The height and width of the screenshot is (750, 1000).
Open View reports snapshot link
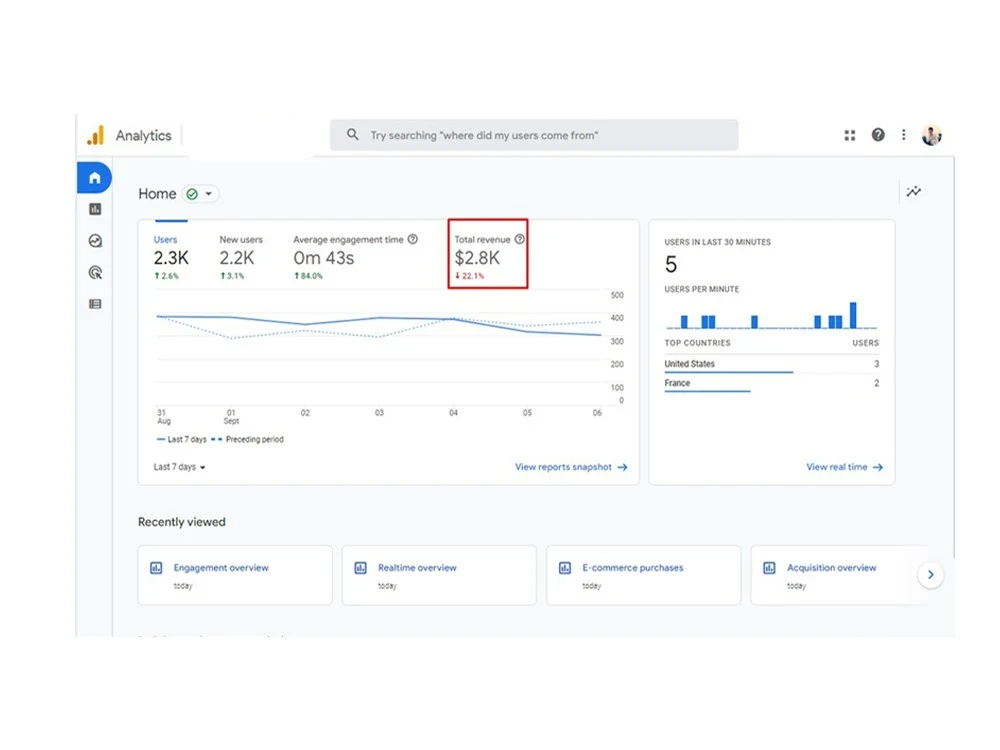[x=571, y=466]
